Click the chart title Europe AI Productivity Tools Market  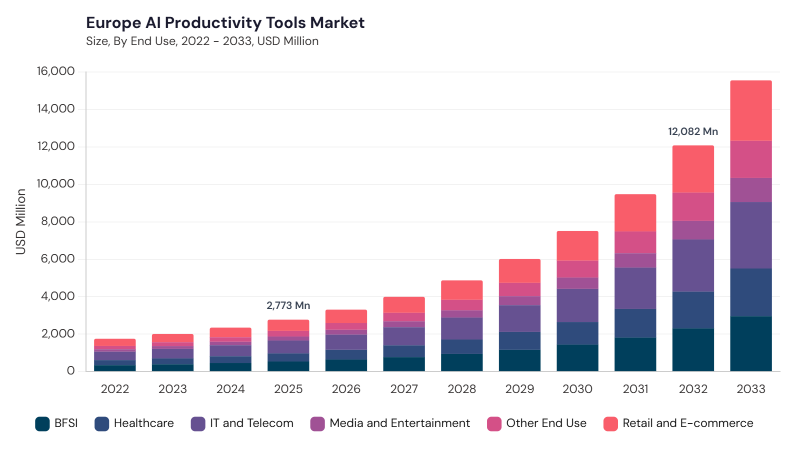(x=225, y=23)
